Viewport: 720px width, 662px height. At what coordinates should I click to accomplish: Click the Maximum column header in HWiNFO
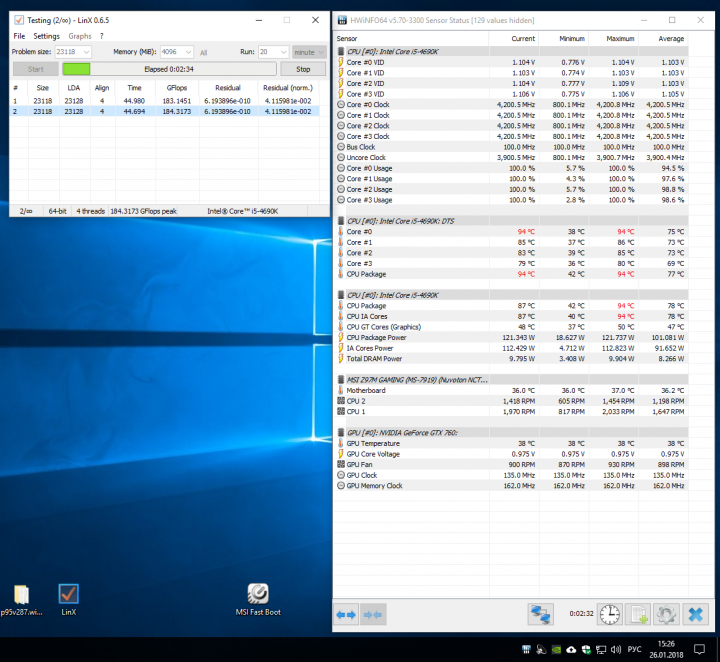pos(613,39)
